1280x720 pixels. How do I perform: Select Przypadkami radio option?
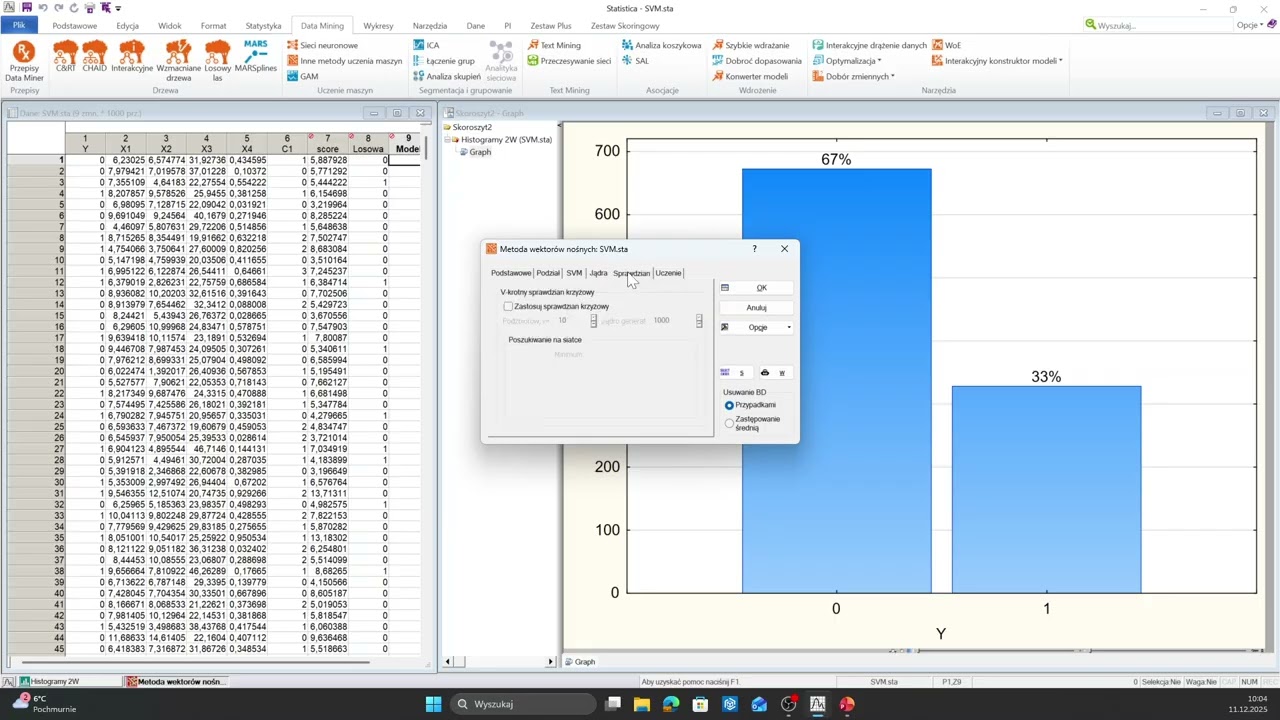[729, 405]
